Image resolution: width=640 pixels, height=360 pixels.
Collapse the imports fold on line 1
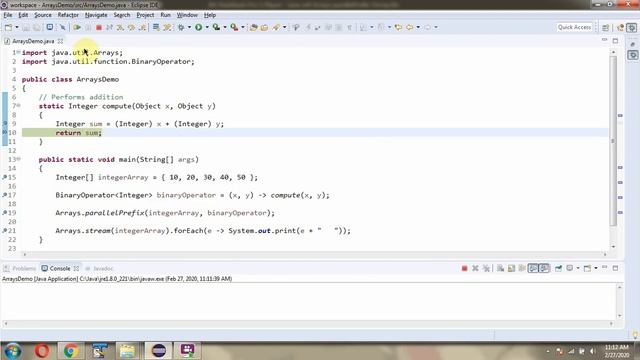click(x=18, y=52)
